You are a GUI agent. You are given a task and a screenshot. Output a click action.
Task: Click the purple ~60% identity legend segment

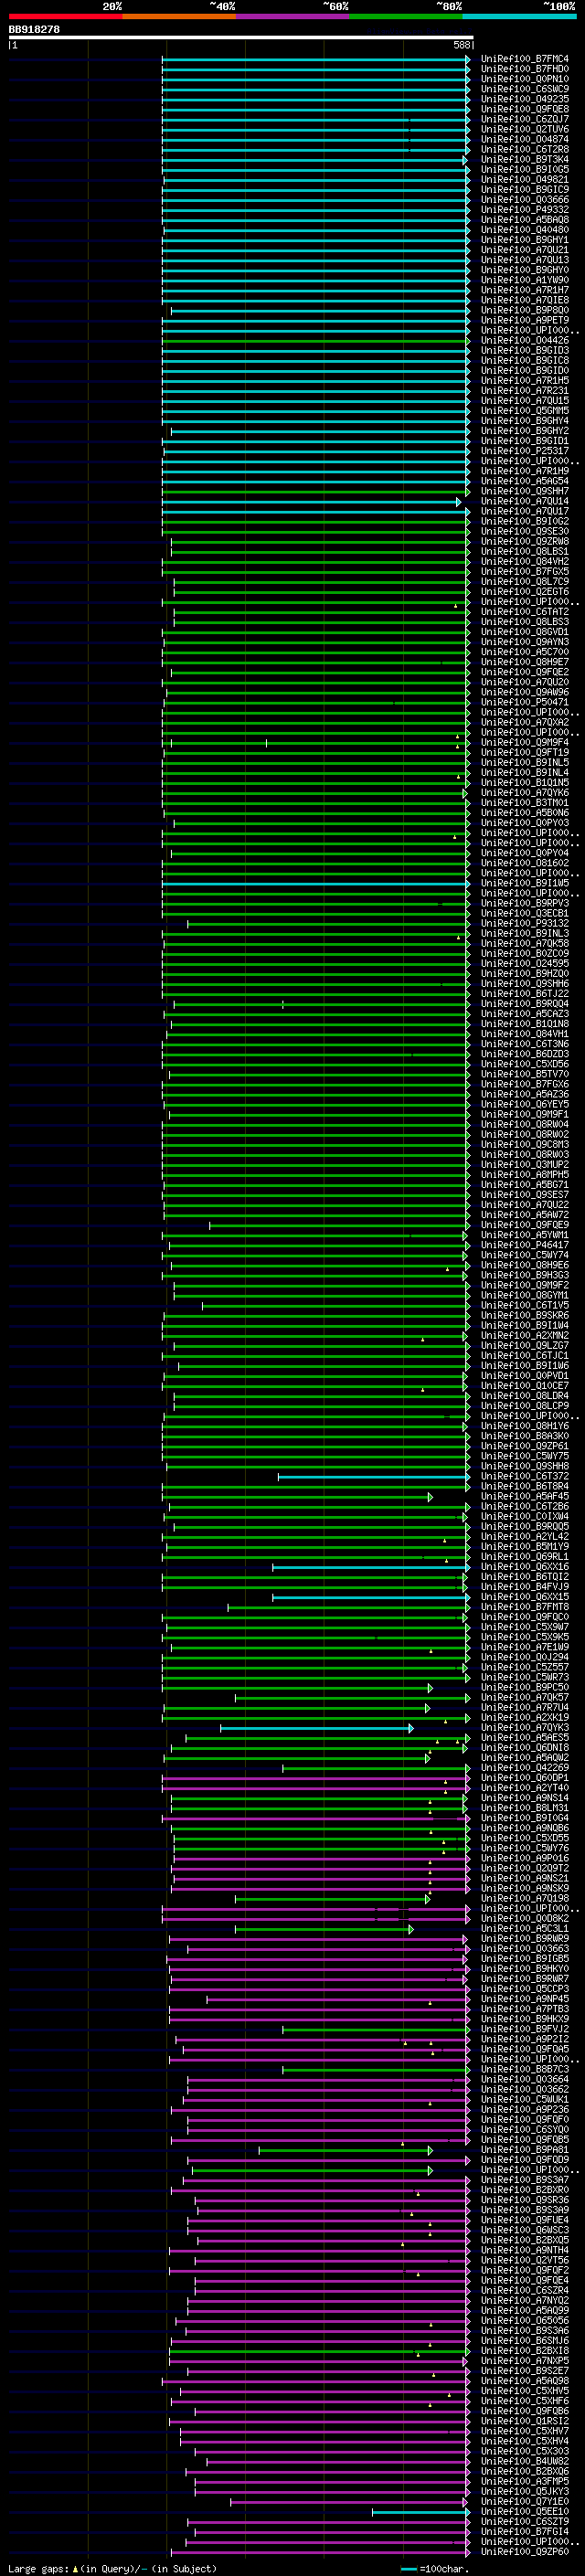point(293,16)
